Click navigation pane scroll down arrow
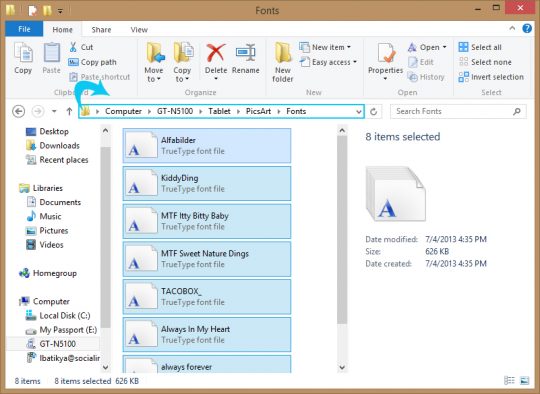The height and width of the screenshot is (394, 540). pos(105,367)
